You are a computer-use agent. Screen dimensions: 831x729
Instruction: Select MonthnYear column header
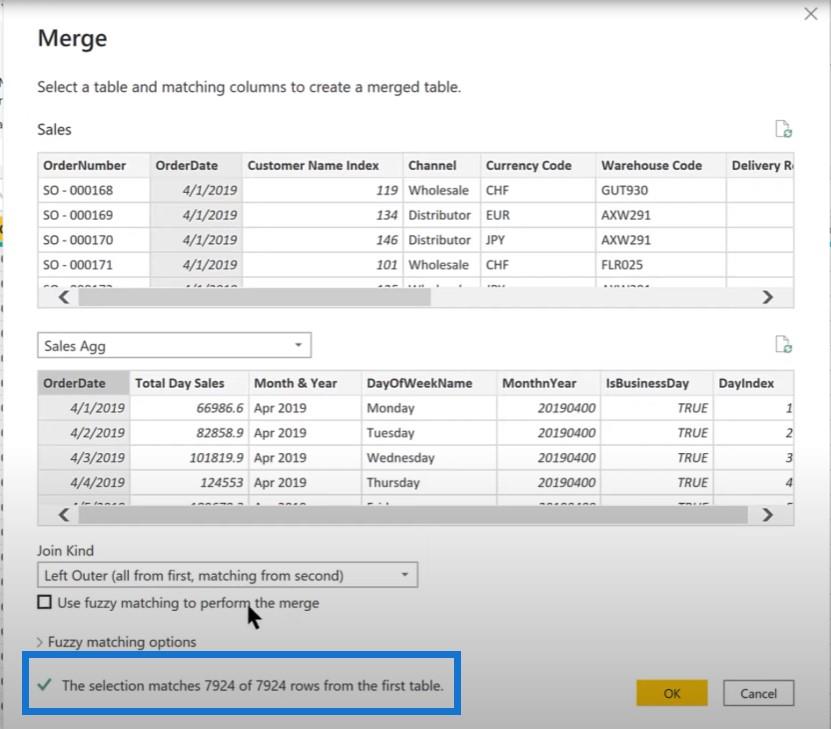(549, 383)
